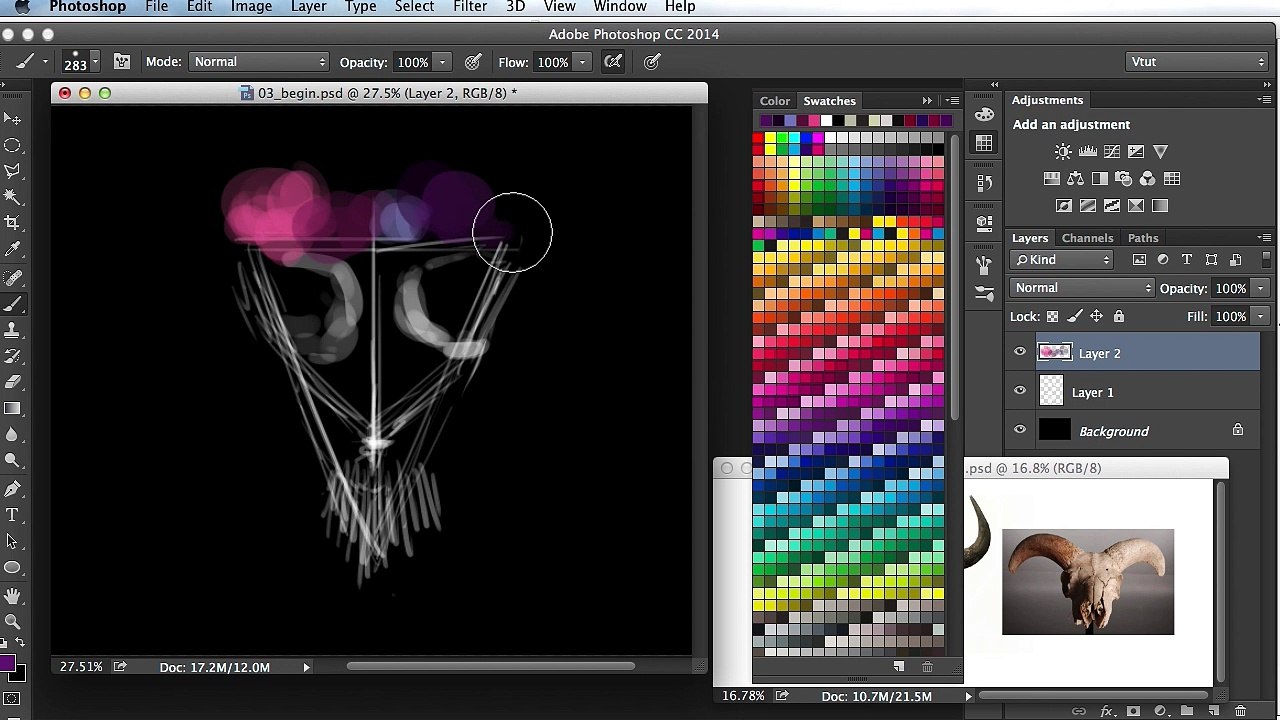Open the Select menu
The image size is (1280, 720).
(x=414, y=7)
